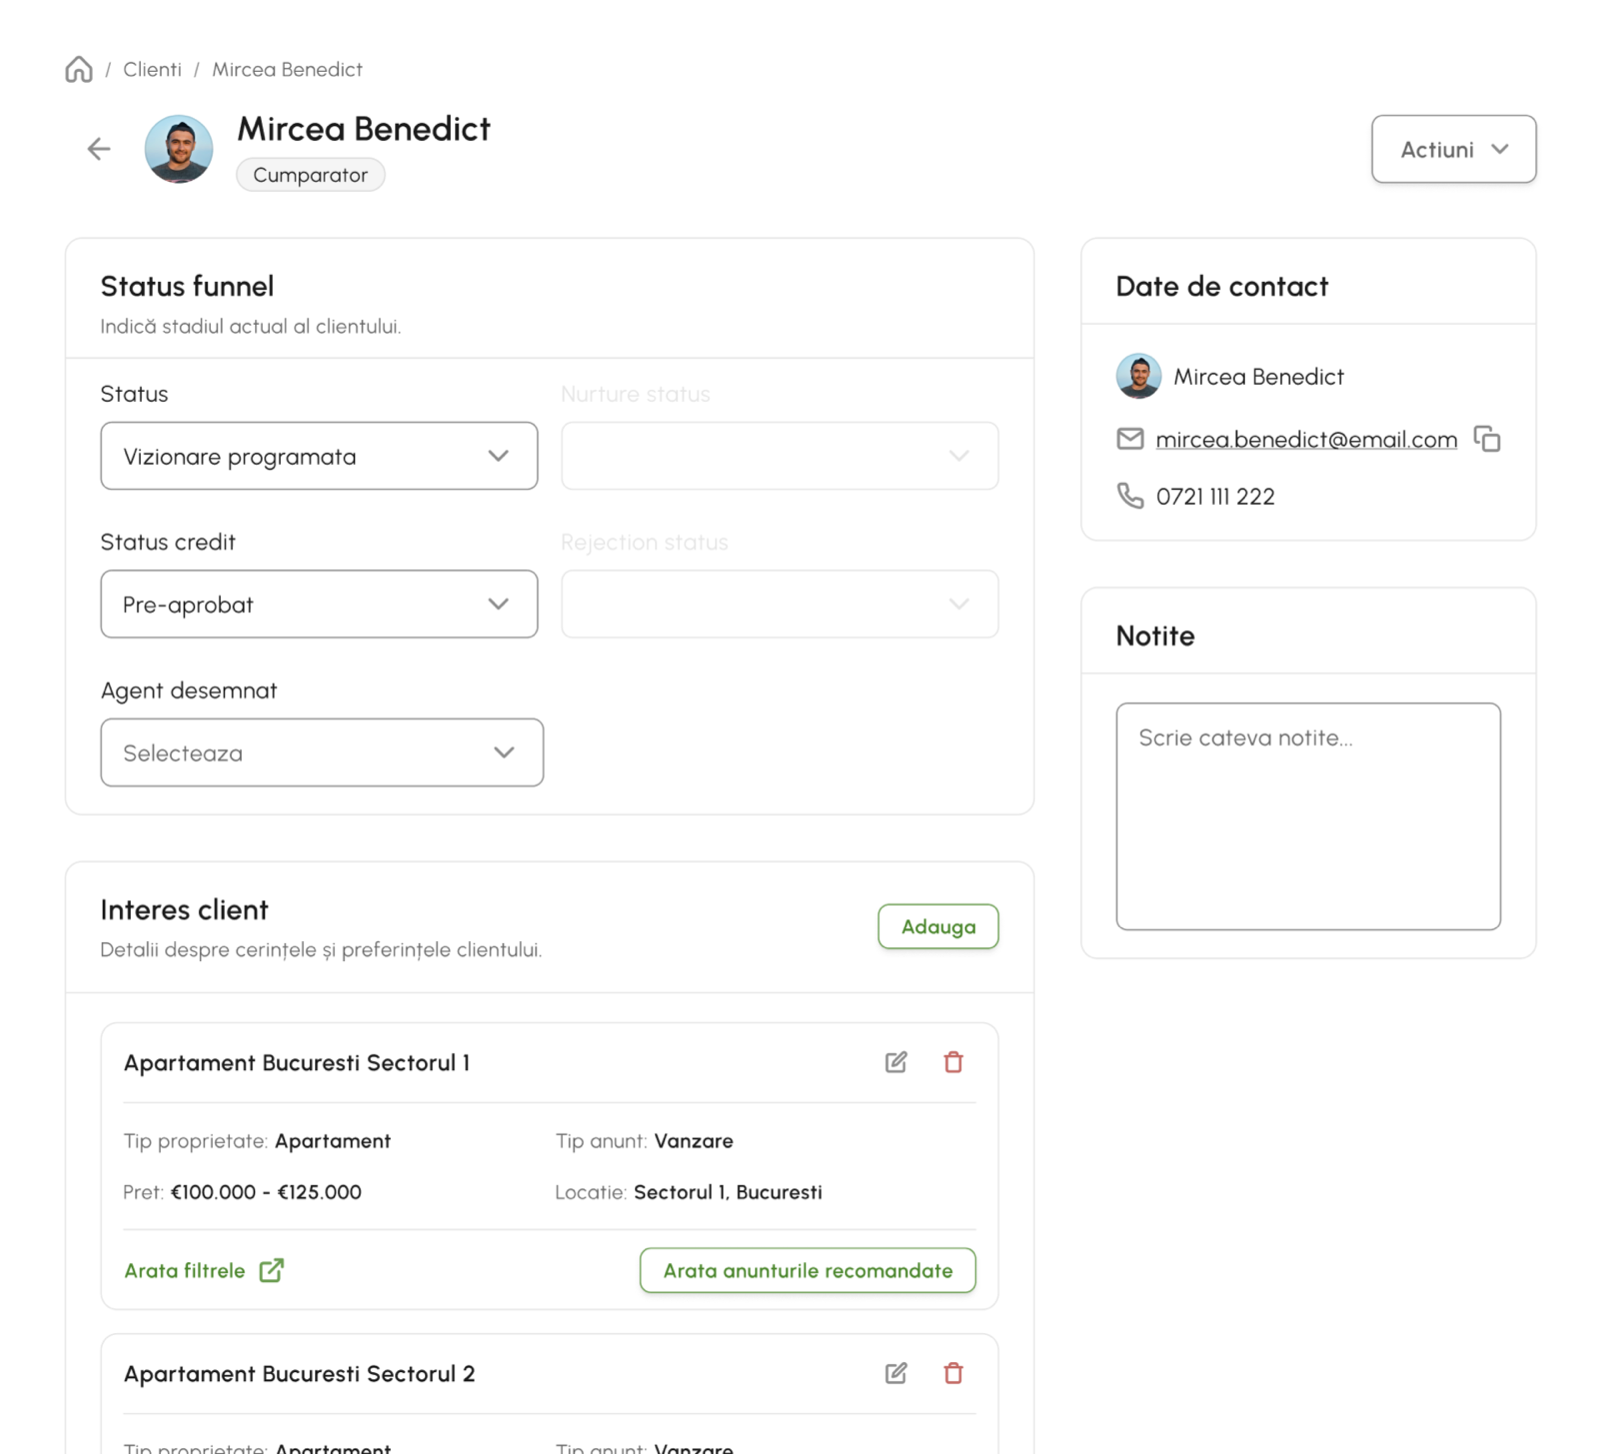Open the Status dropdown showing Vizionare programata

pos(319,456)
